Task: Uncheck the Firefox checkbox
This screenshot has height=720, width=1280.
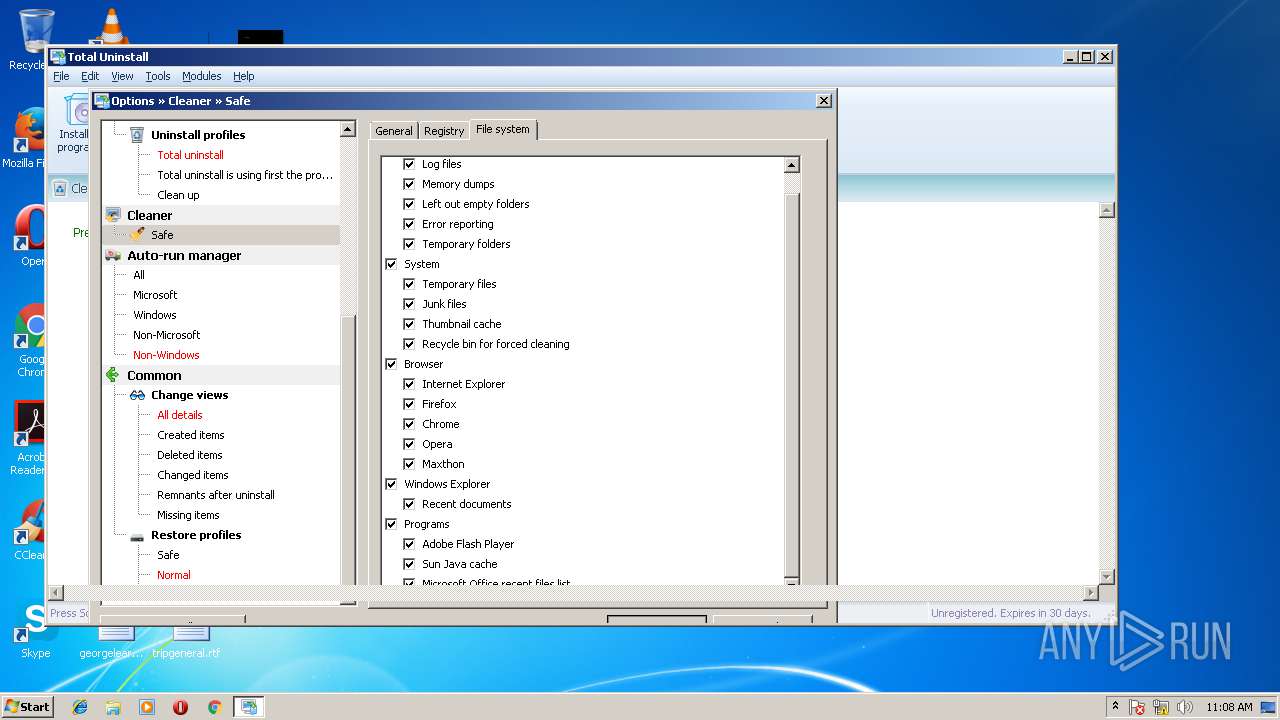Action: point(409,404)
